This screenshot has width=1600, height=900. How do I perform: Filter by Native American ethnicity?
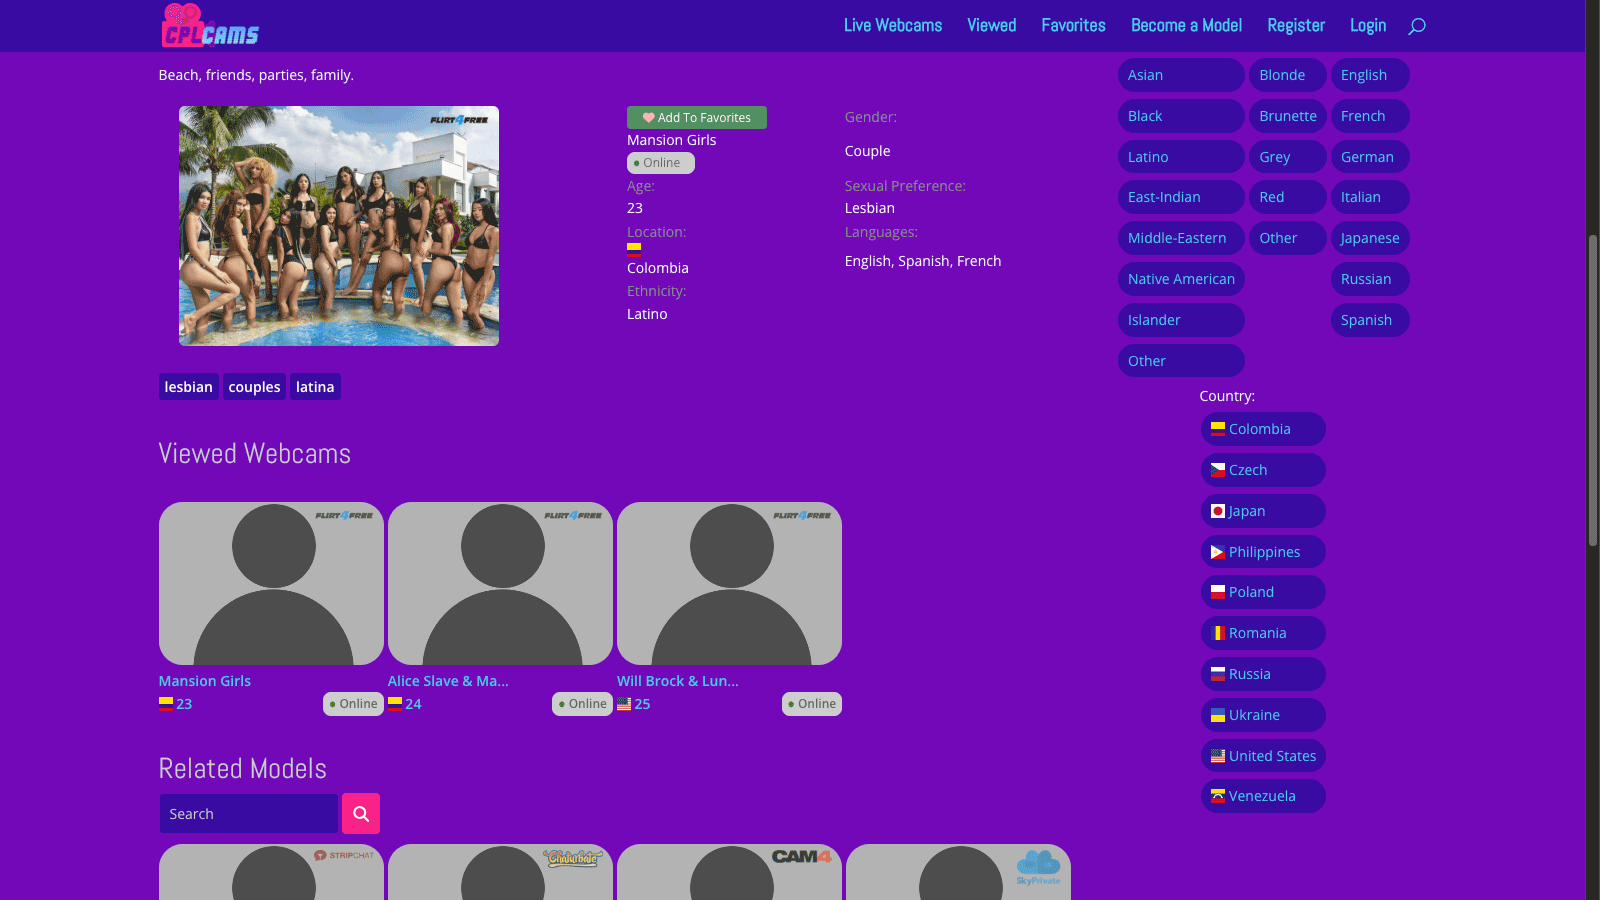1181,279
